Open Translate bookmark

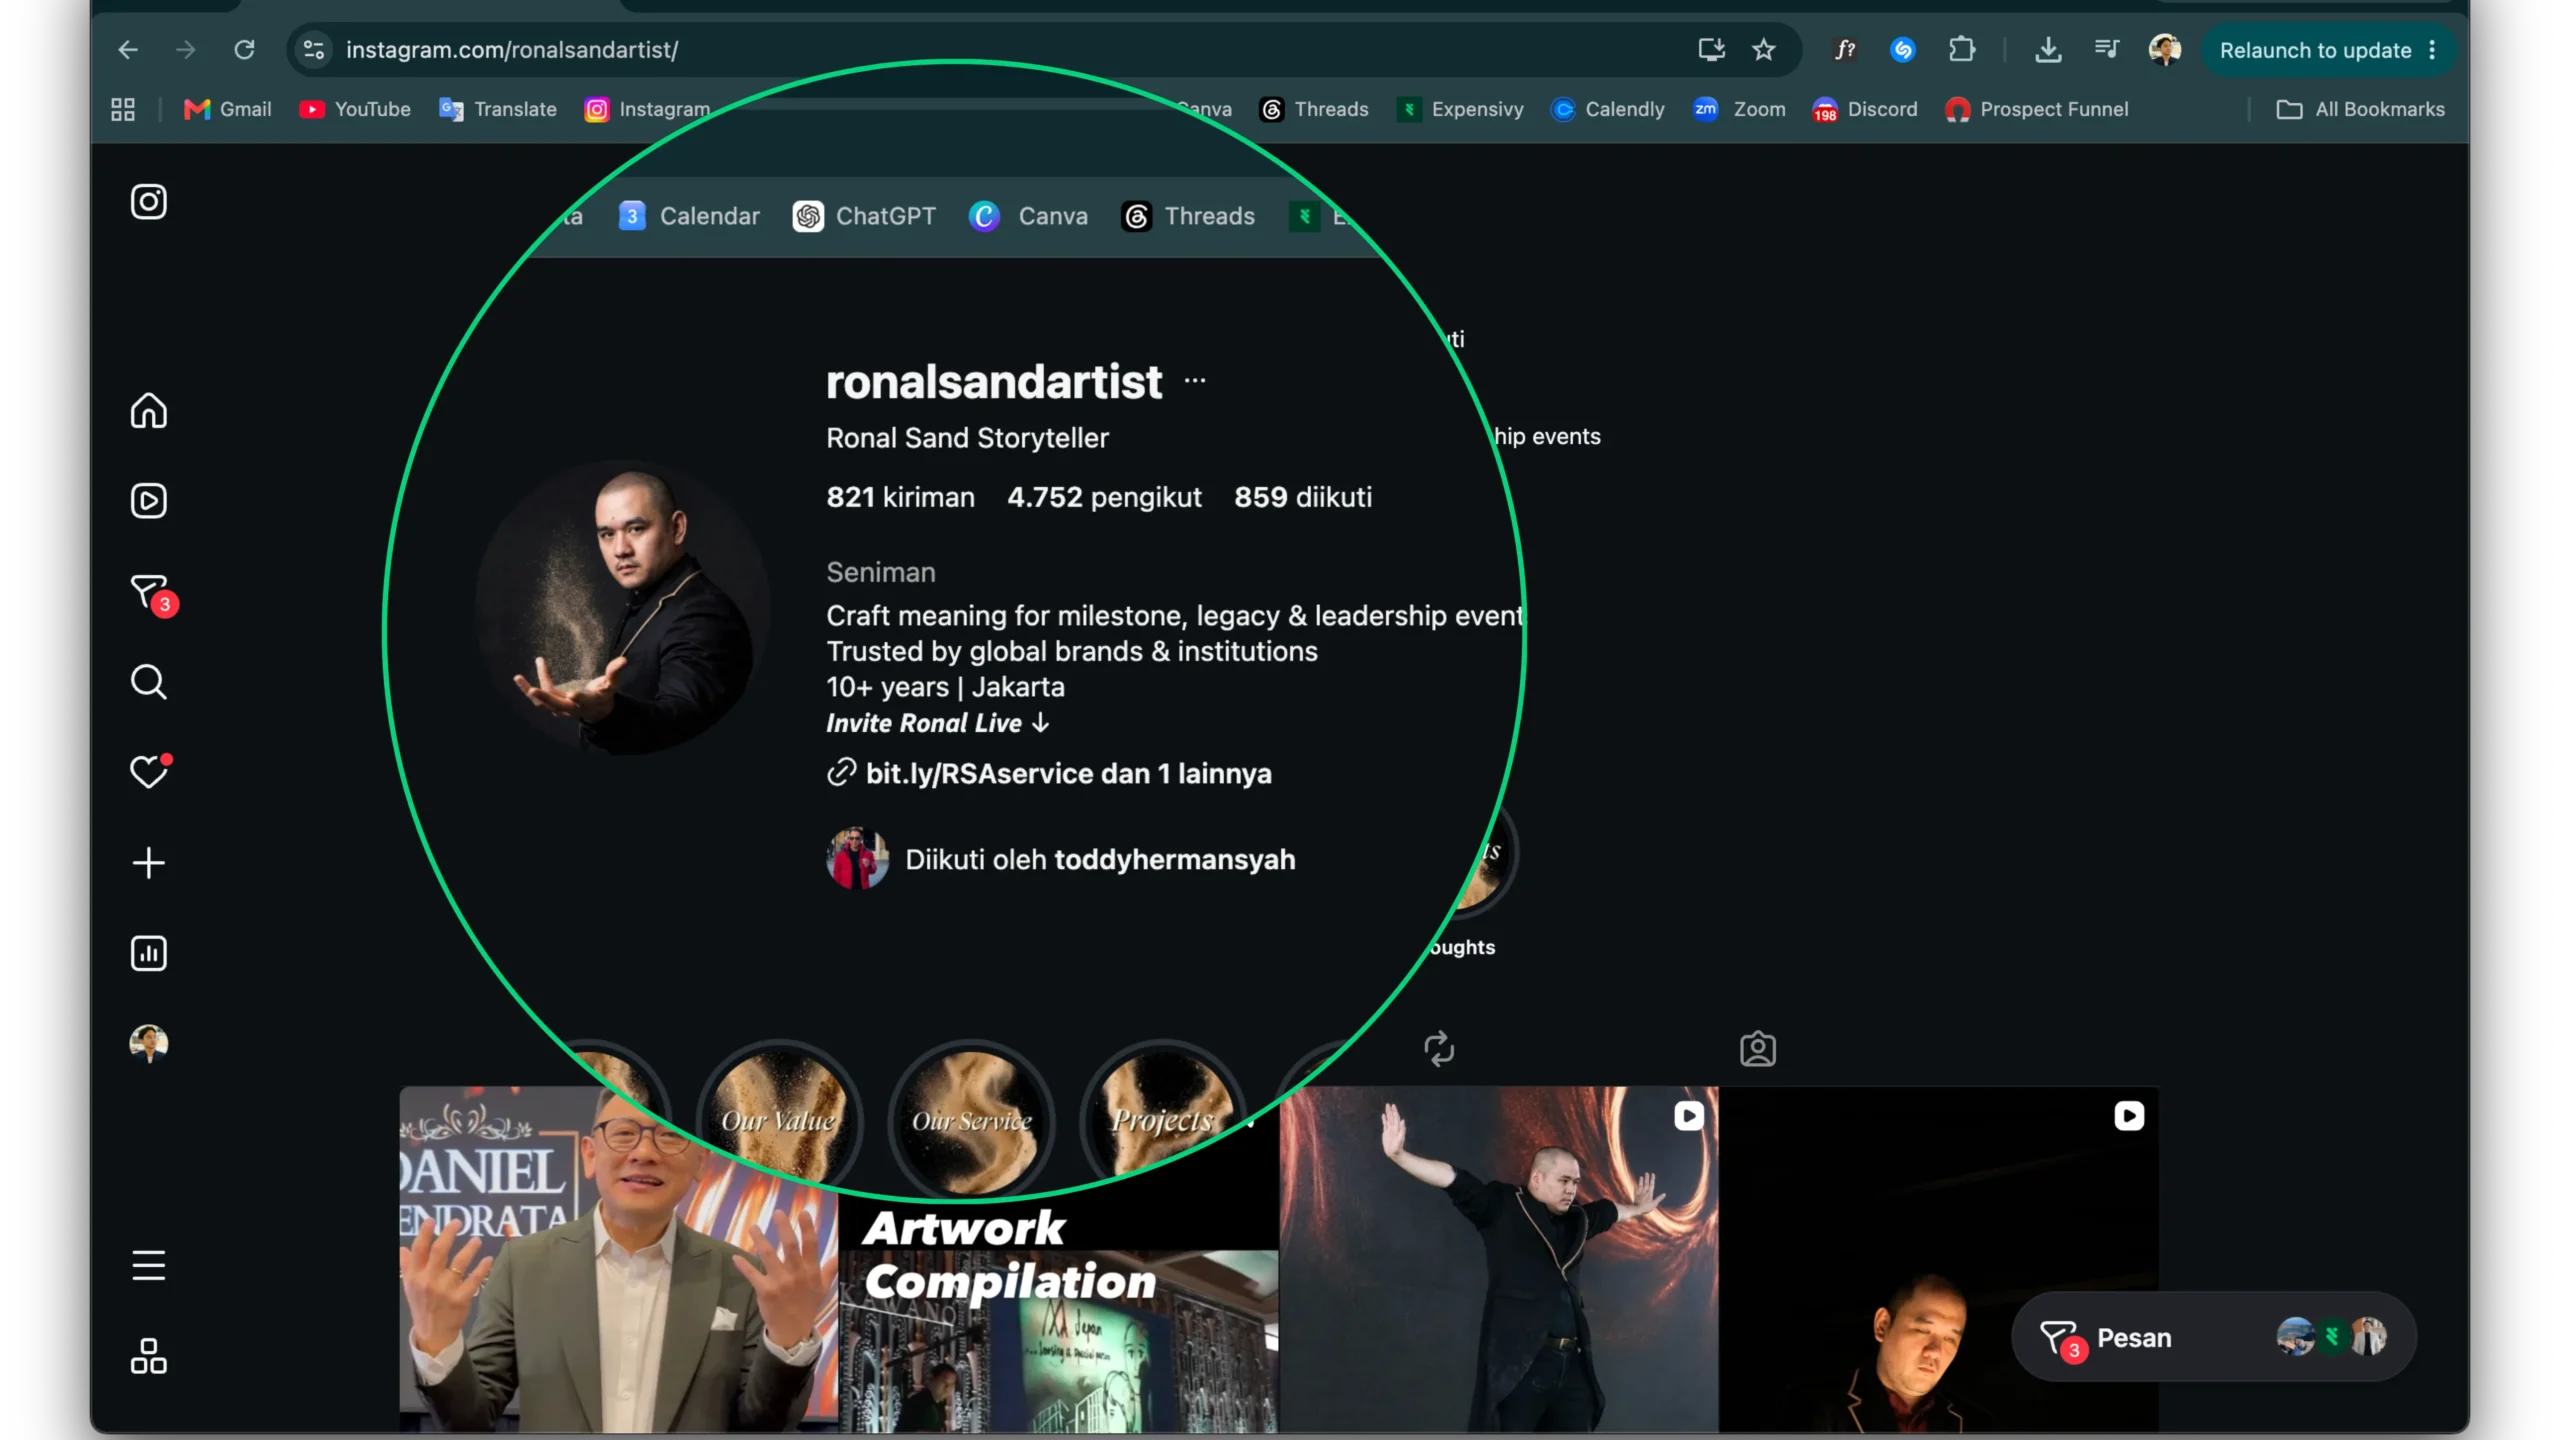[x=498, y=110]
